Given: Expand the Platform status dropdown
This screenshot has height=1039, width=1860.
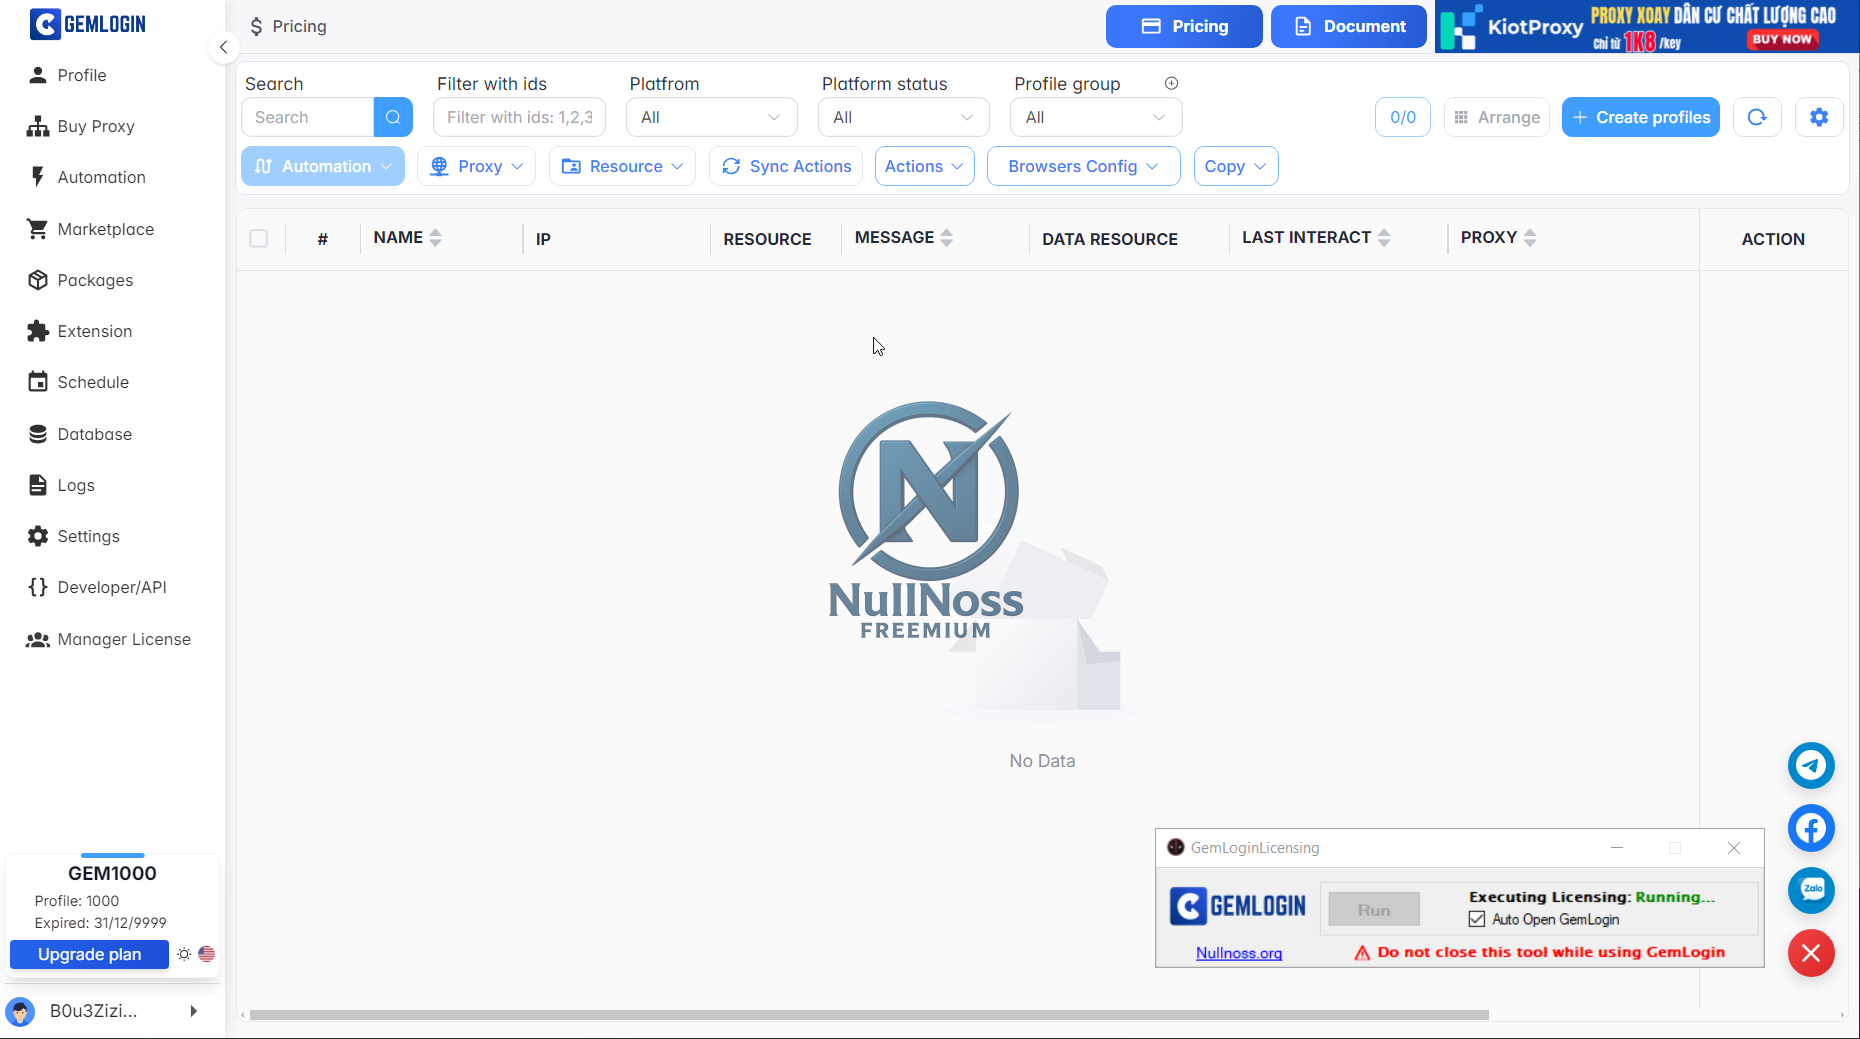Looking at the screenshot, I should [903, 117].
